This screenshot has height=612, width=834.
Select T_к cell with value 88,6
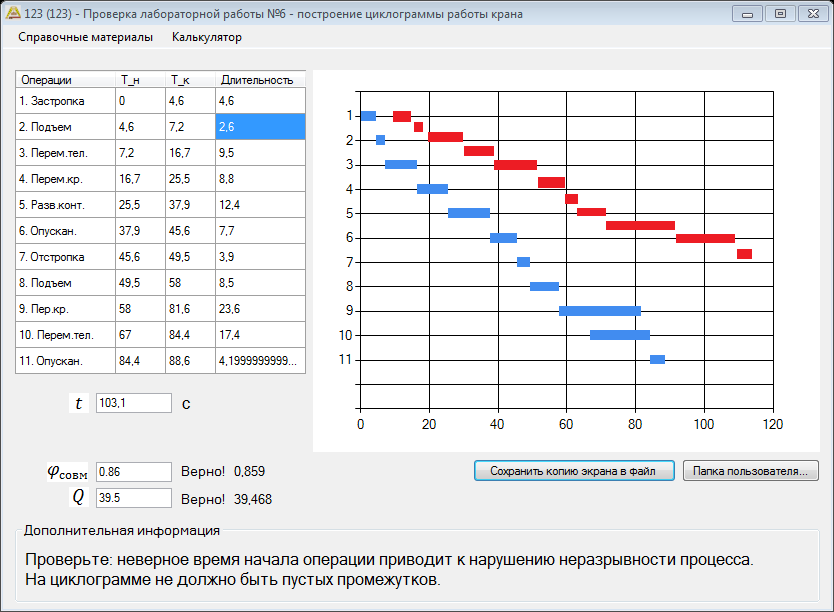tap(190, 361)
